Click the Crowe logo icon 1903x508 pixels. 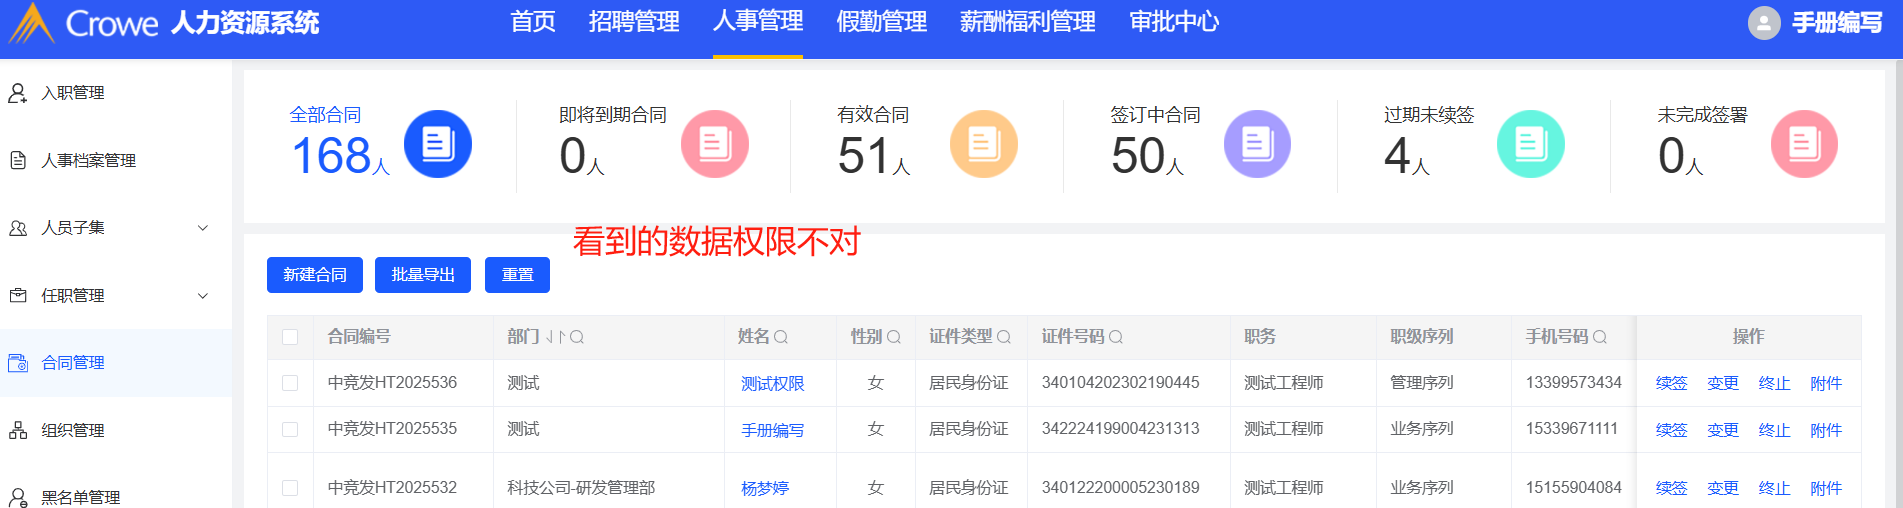[x=31, y=22]
